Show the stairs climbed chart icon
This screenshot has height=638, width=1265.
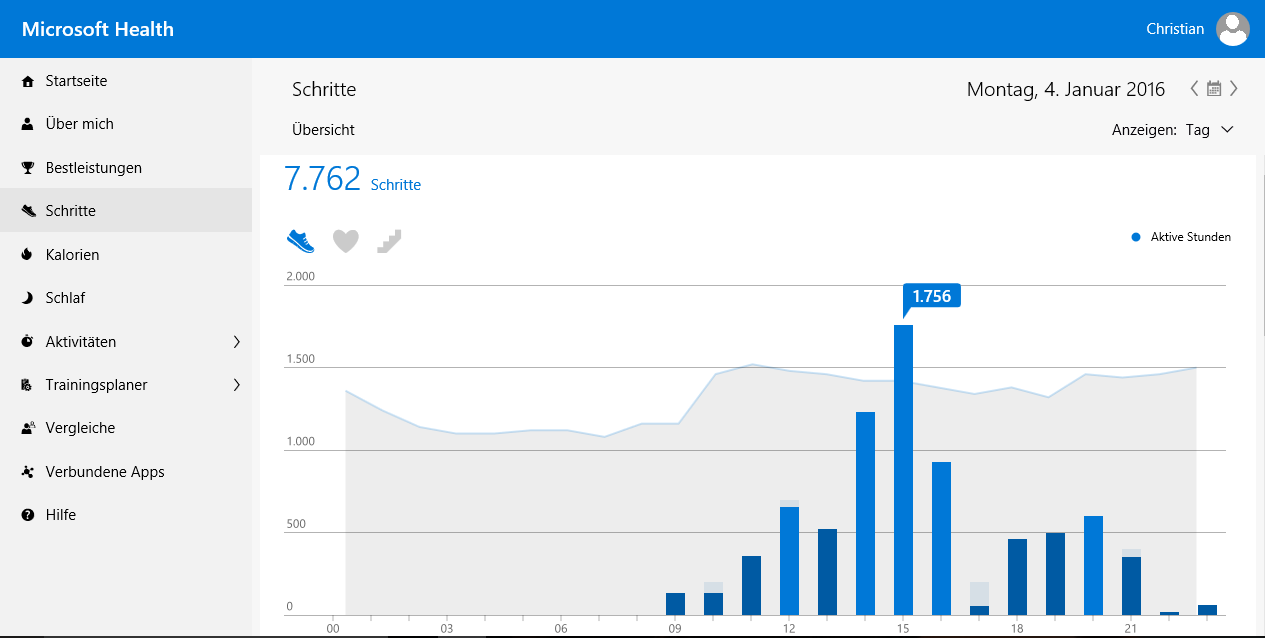389,241
